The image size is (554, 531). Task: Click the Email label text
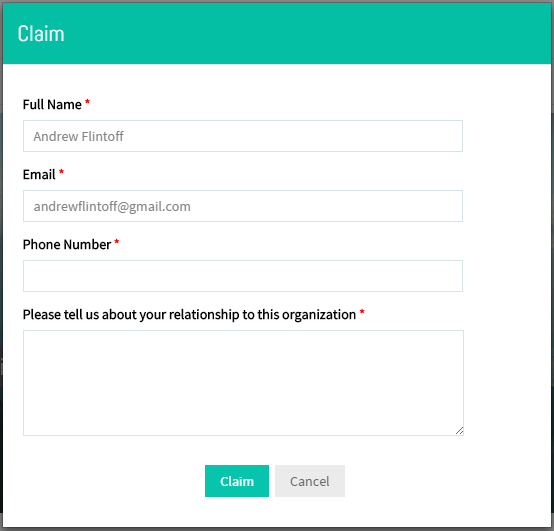[39, 175]
